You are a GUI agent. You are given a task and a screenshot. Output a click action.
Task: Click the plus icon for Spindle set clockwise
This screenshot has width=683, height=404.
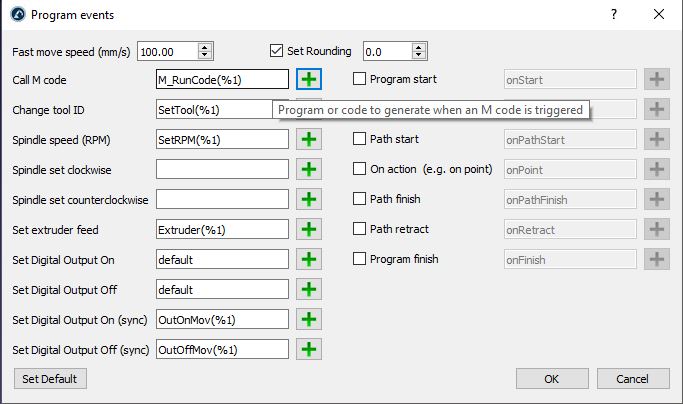pos(310,169)
